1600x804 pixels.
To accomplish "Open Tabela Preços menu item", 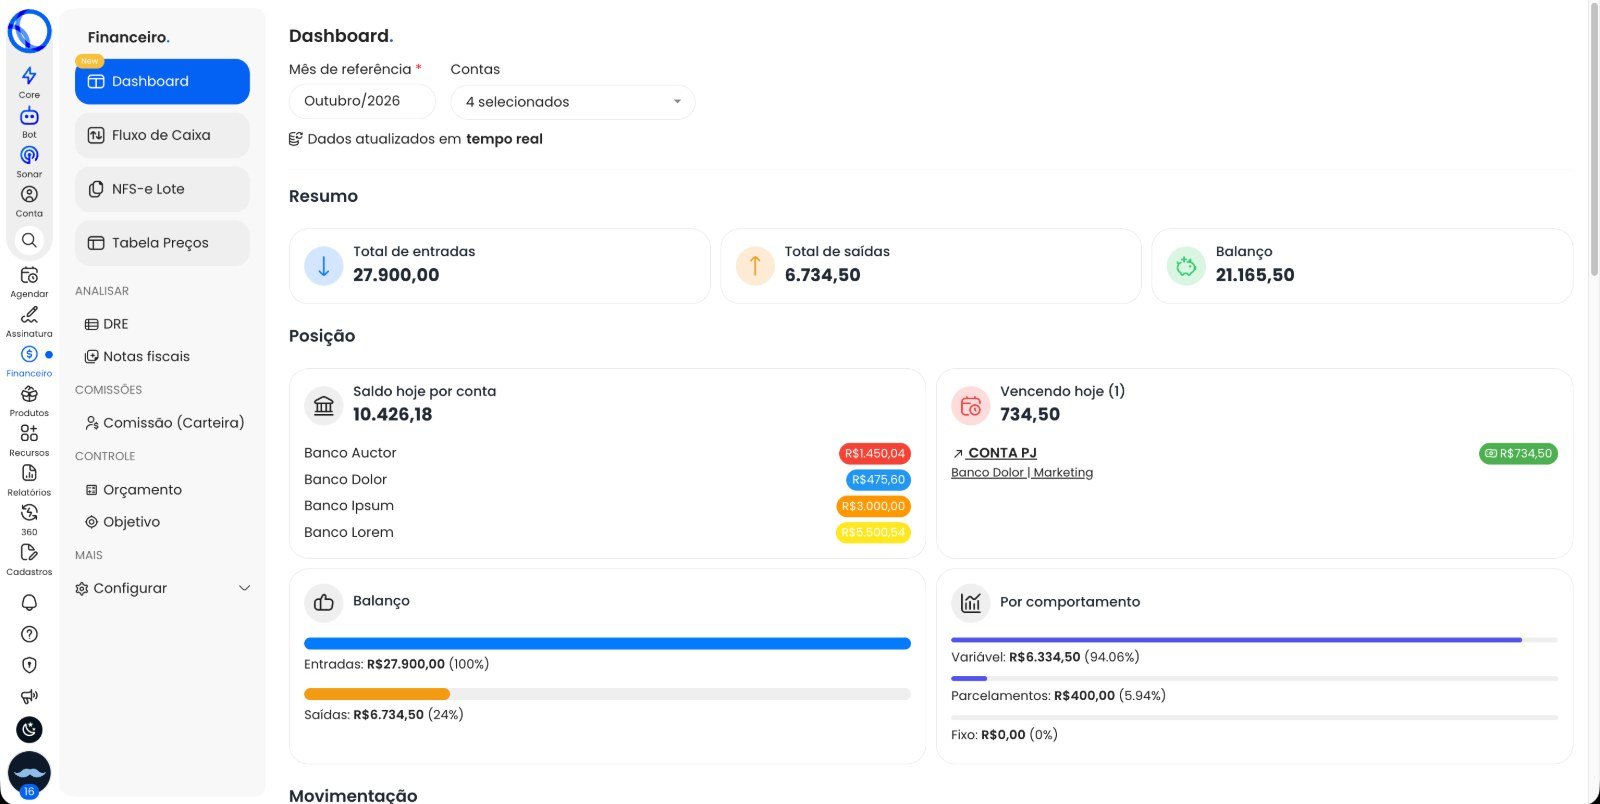I will [162, 243].
